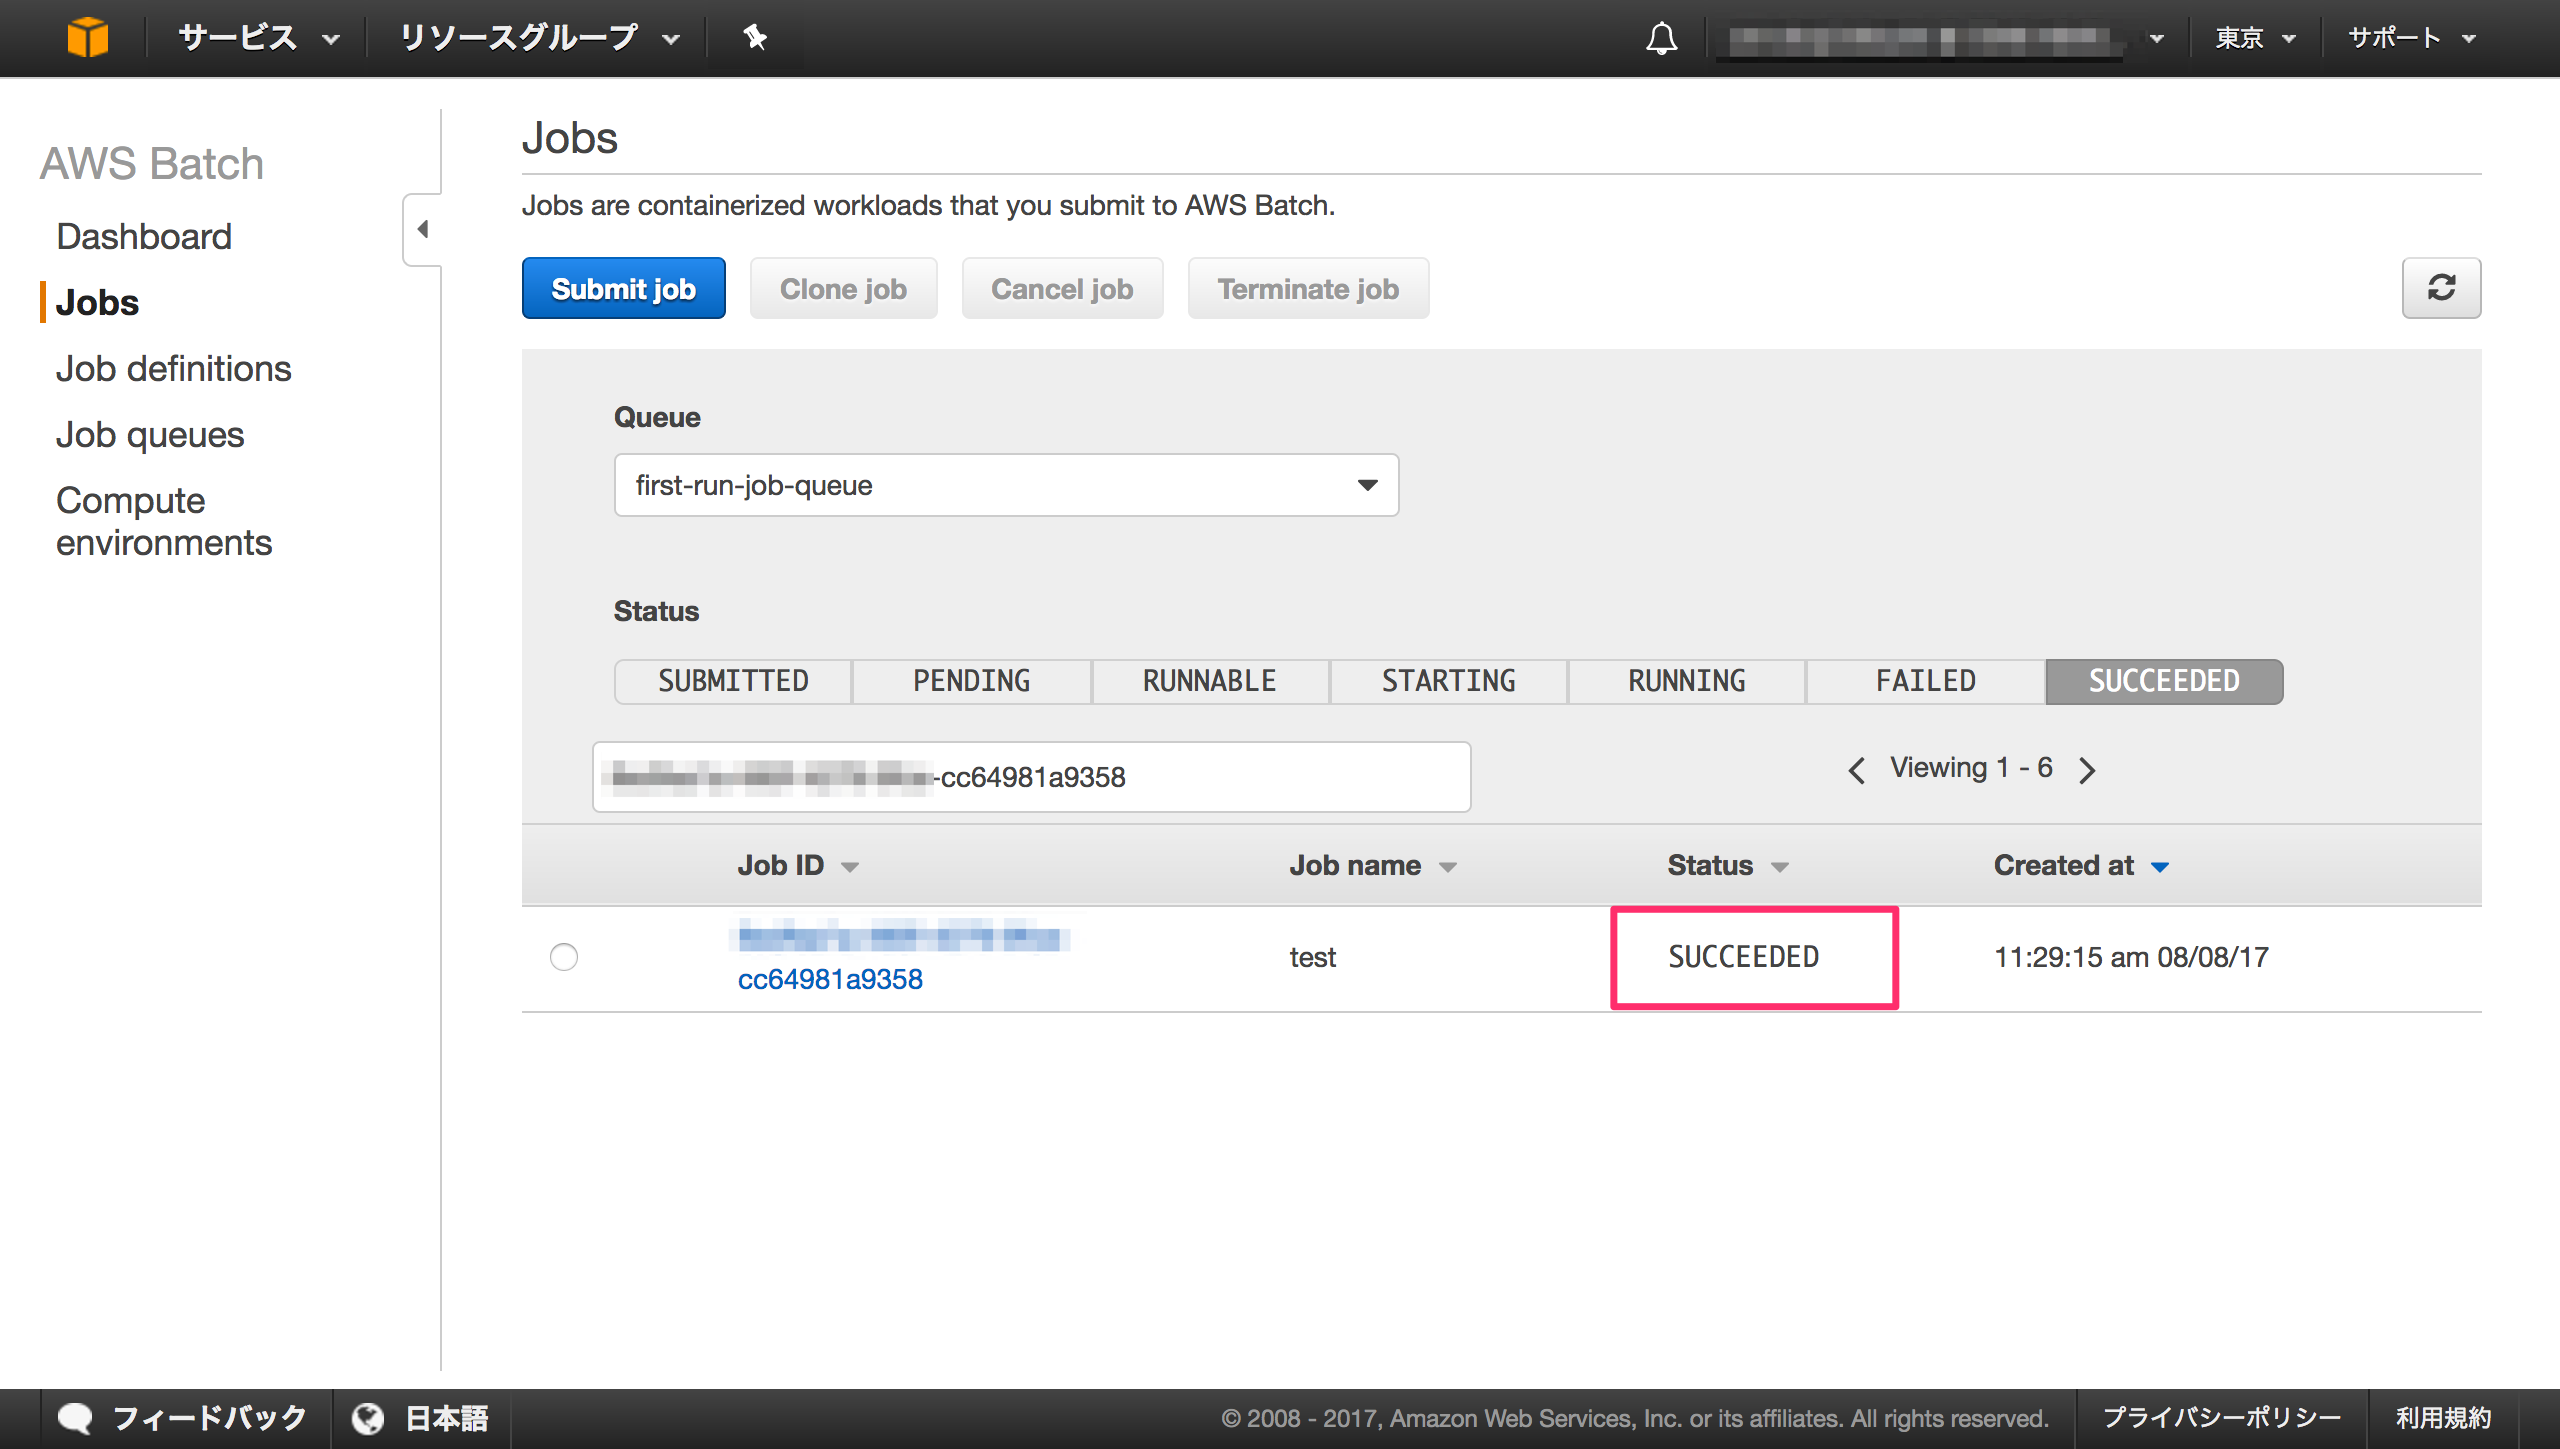2560x1449 pixels.
Task: Select the radio button for the test job
Action: tap(563, 957)
